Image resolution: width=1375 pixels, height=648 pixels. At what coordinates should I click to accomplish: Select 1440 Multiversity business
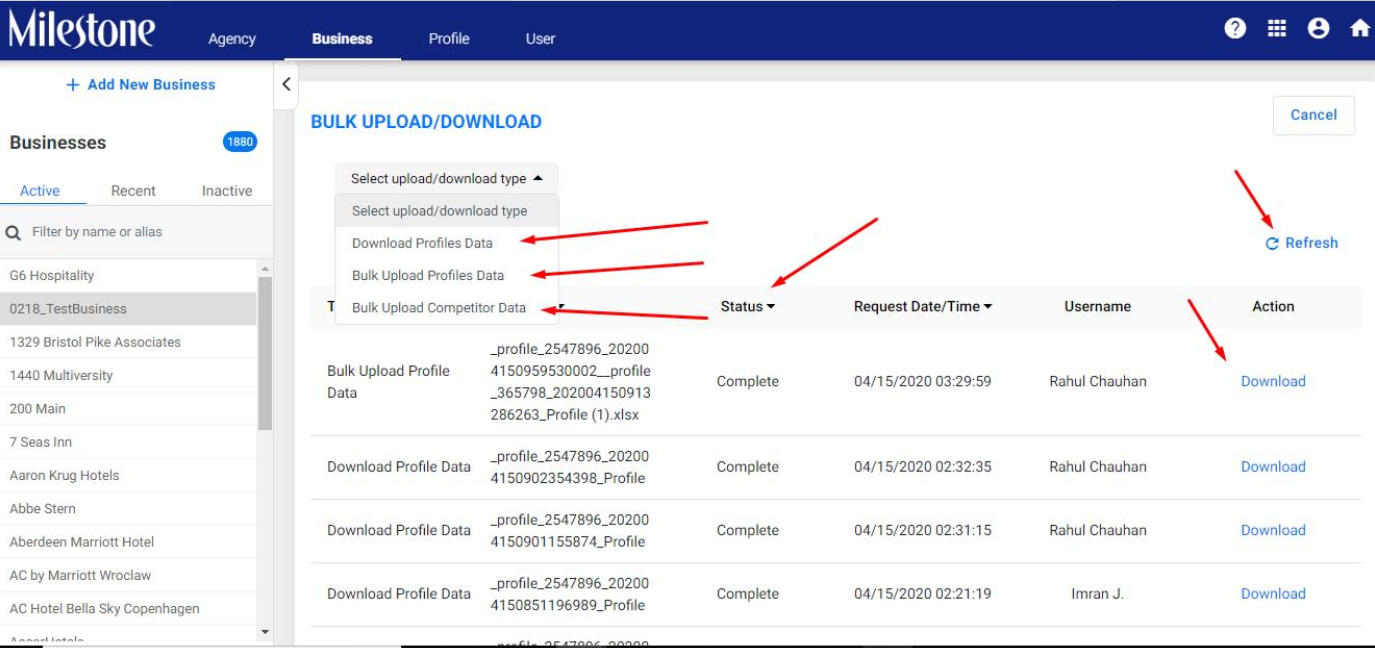tap(129, 375)
